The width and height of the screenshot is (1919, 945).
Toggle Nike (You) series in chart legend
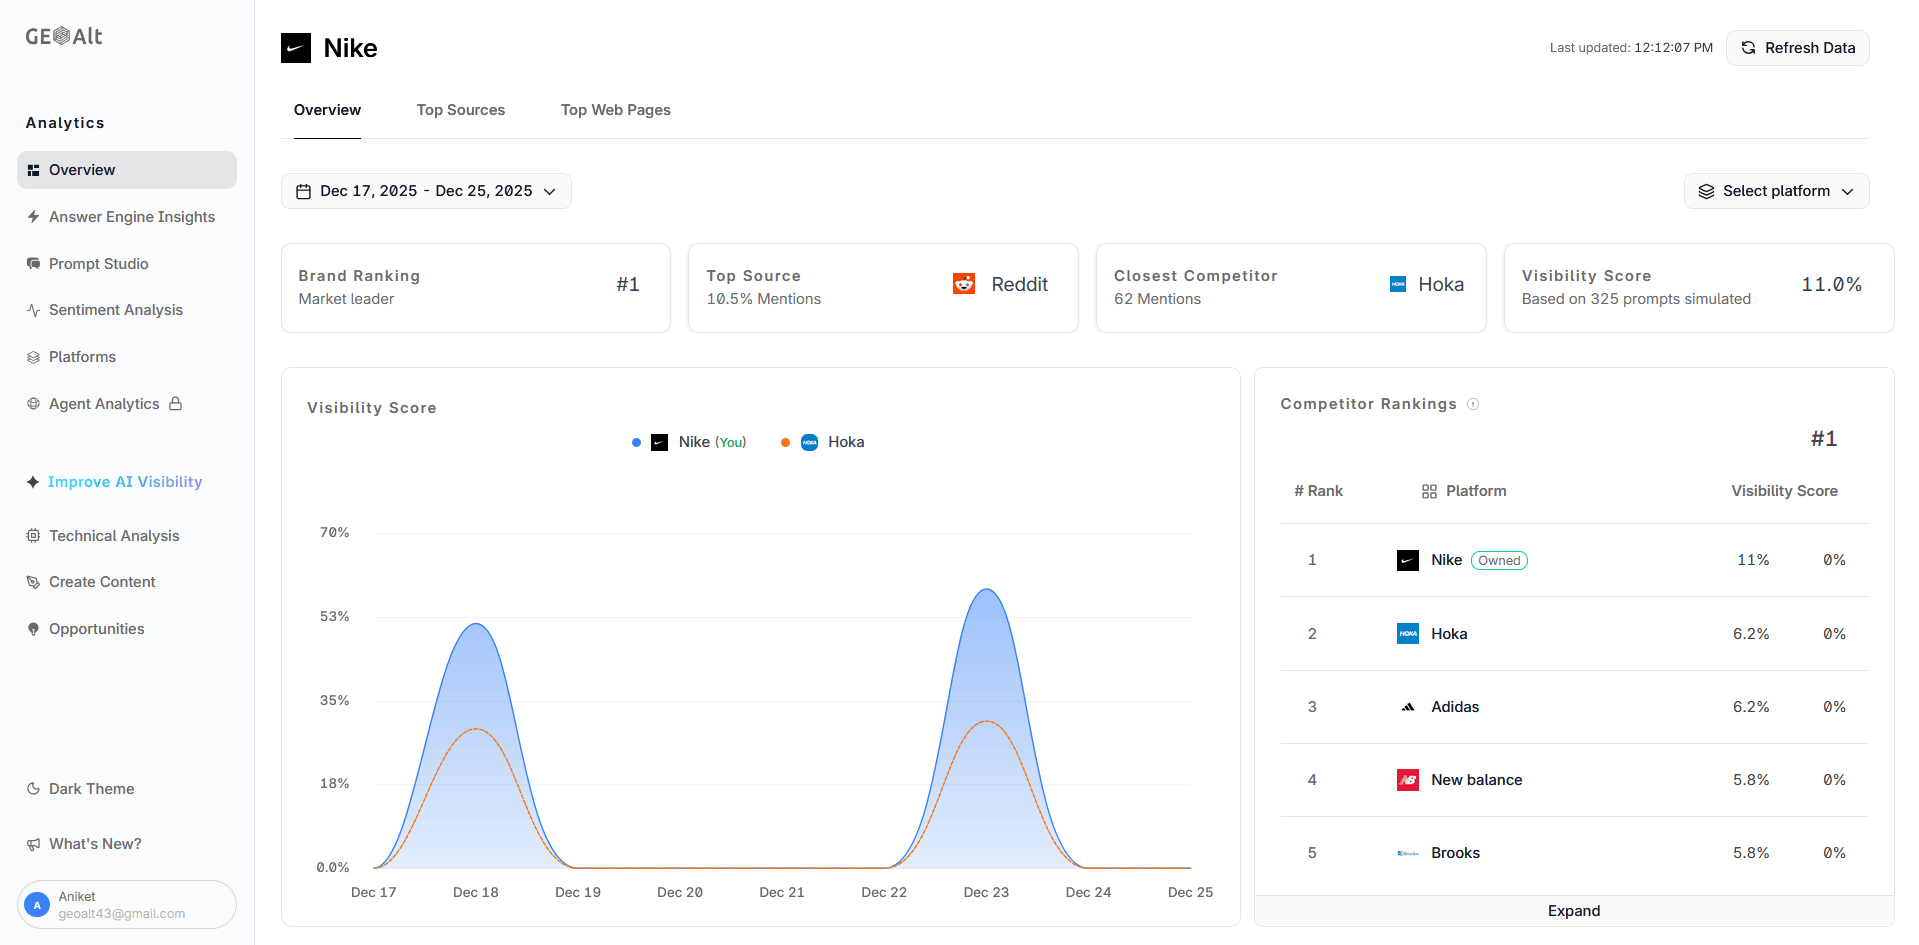pos(690,442)
